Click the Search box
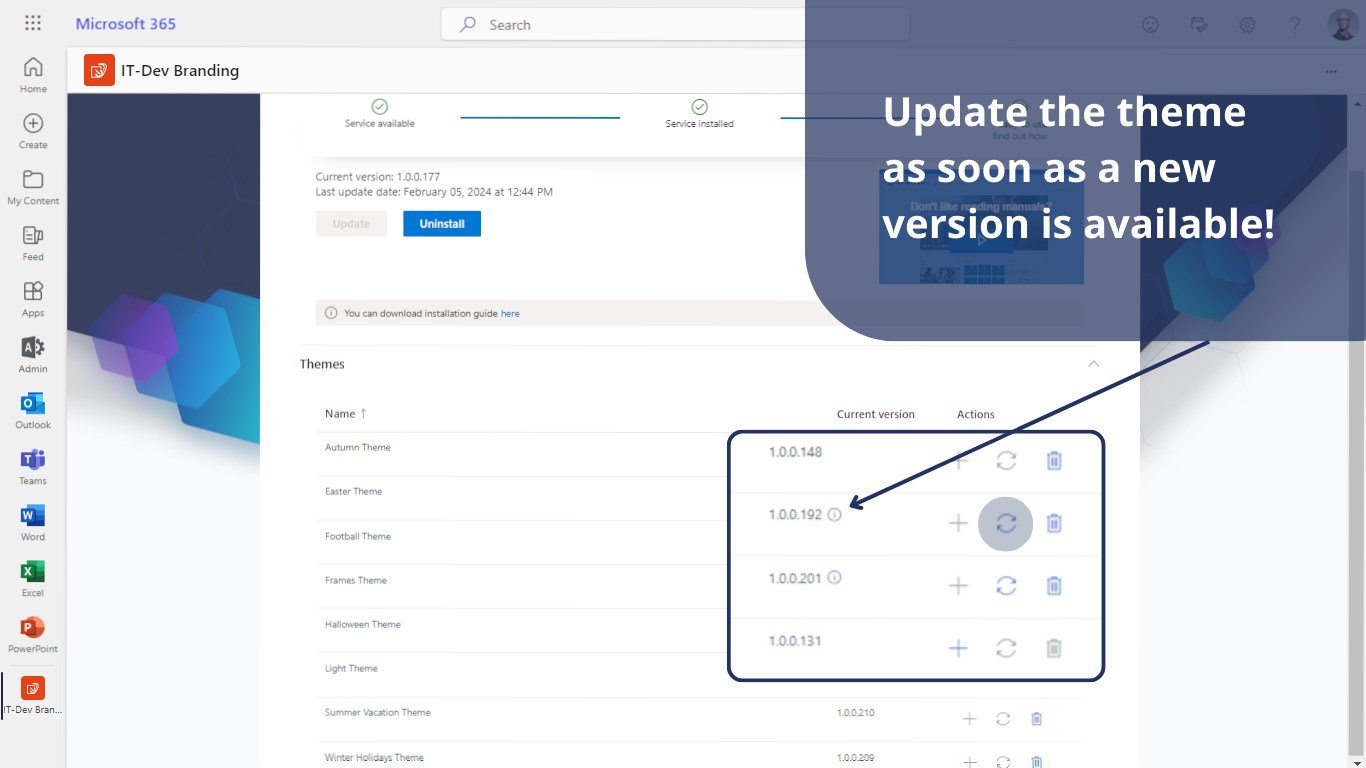The width and height of the screenshot is (1366, 768). point(675,24)
